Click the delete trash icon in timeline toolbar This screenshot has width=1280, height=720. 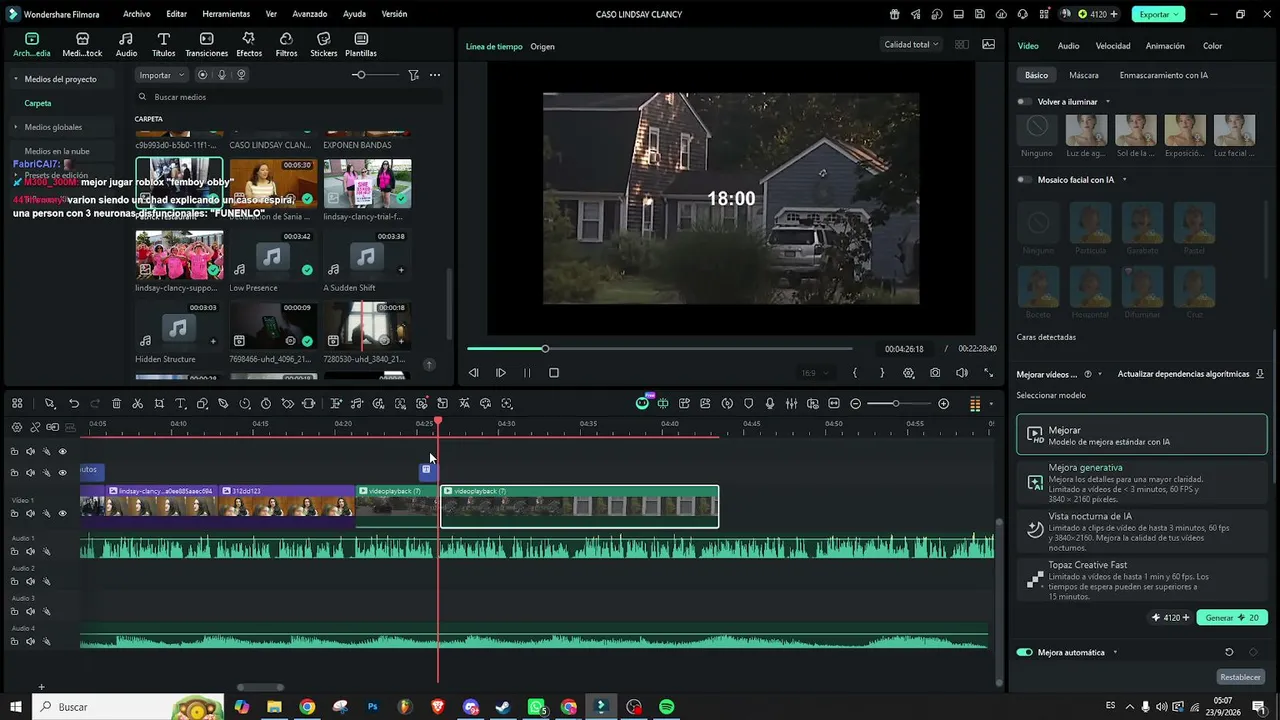coord(116,404)
